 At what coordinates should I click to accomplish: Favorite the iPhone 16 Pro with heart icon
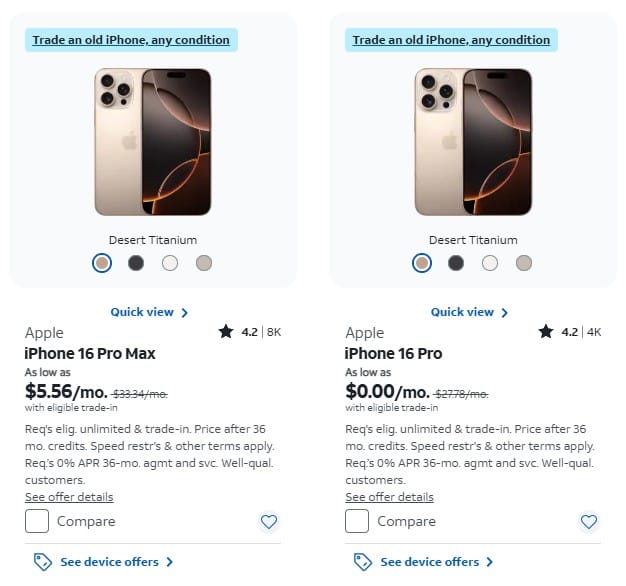coord(589,521)
